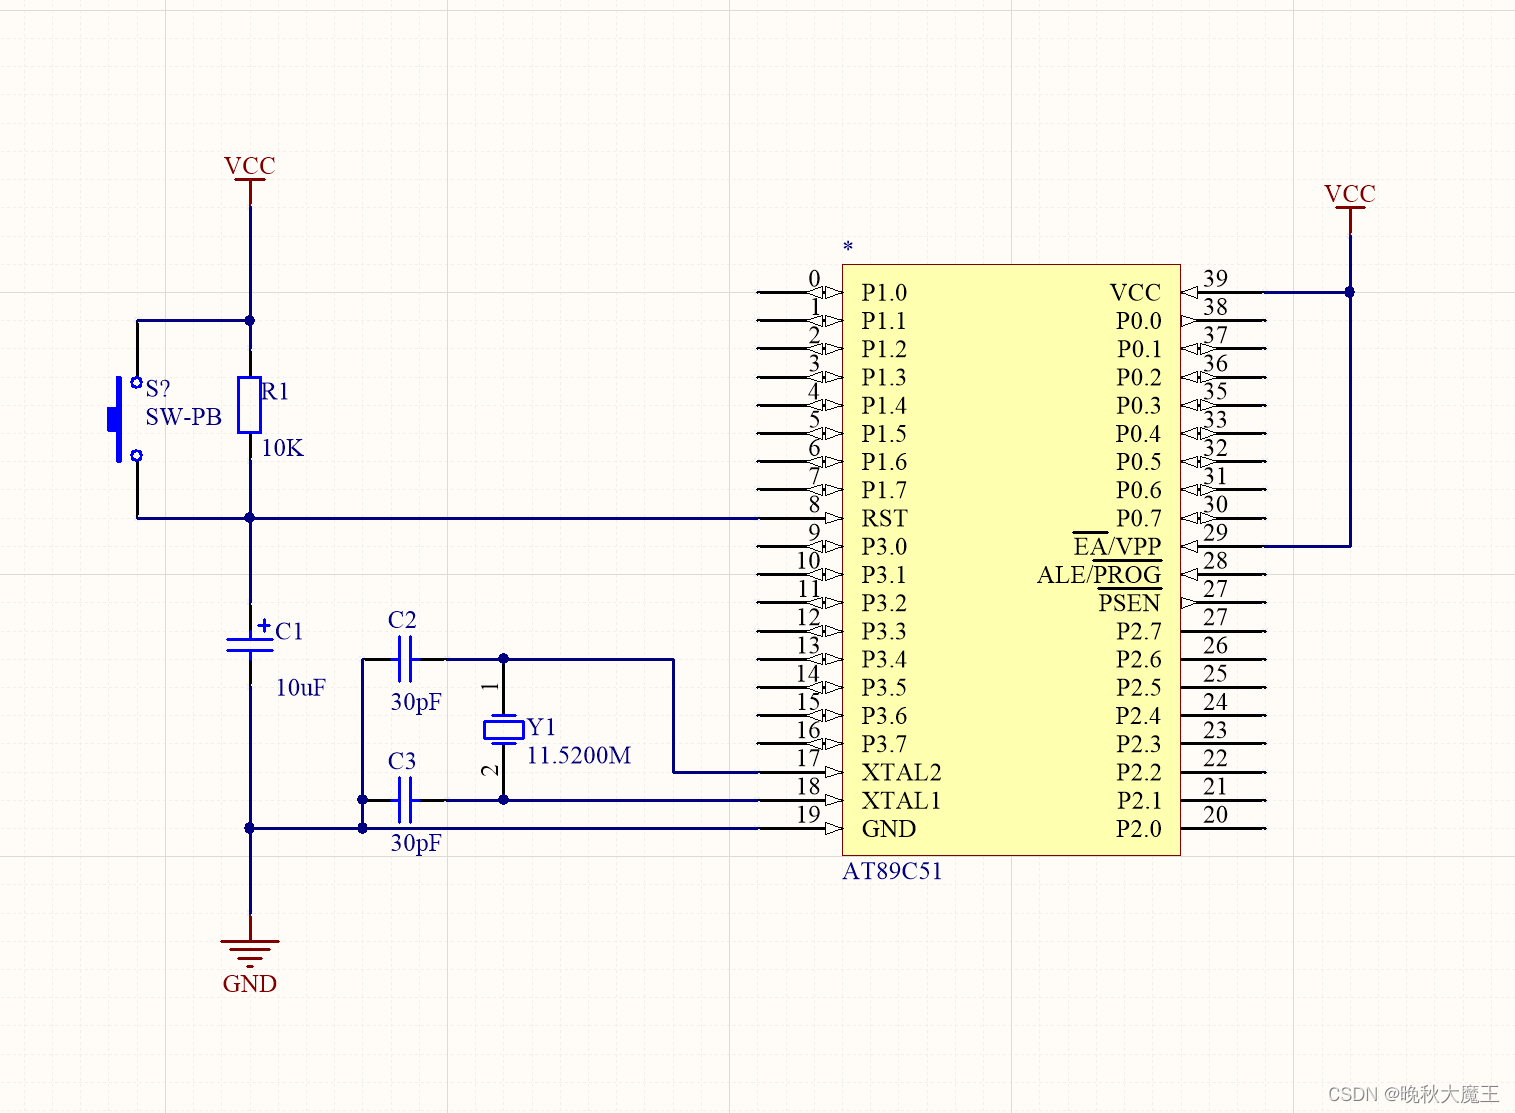This screenshot has width=1515, height=1113.
Task: Click the junction dot on RST wire
Action: pyautogui.click(x=249, y=518)
